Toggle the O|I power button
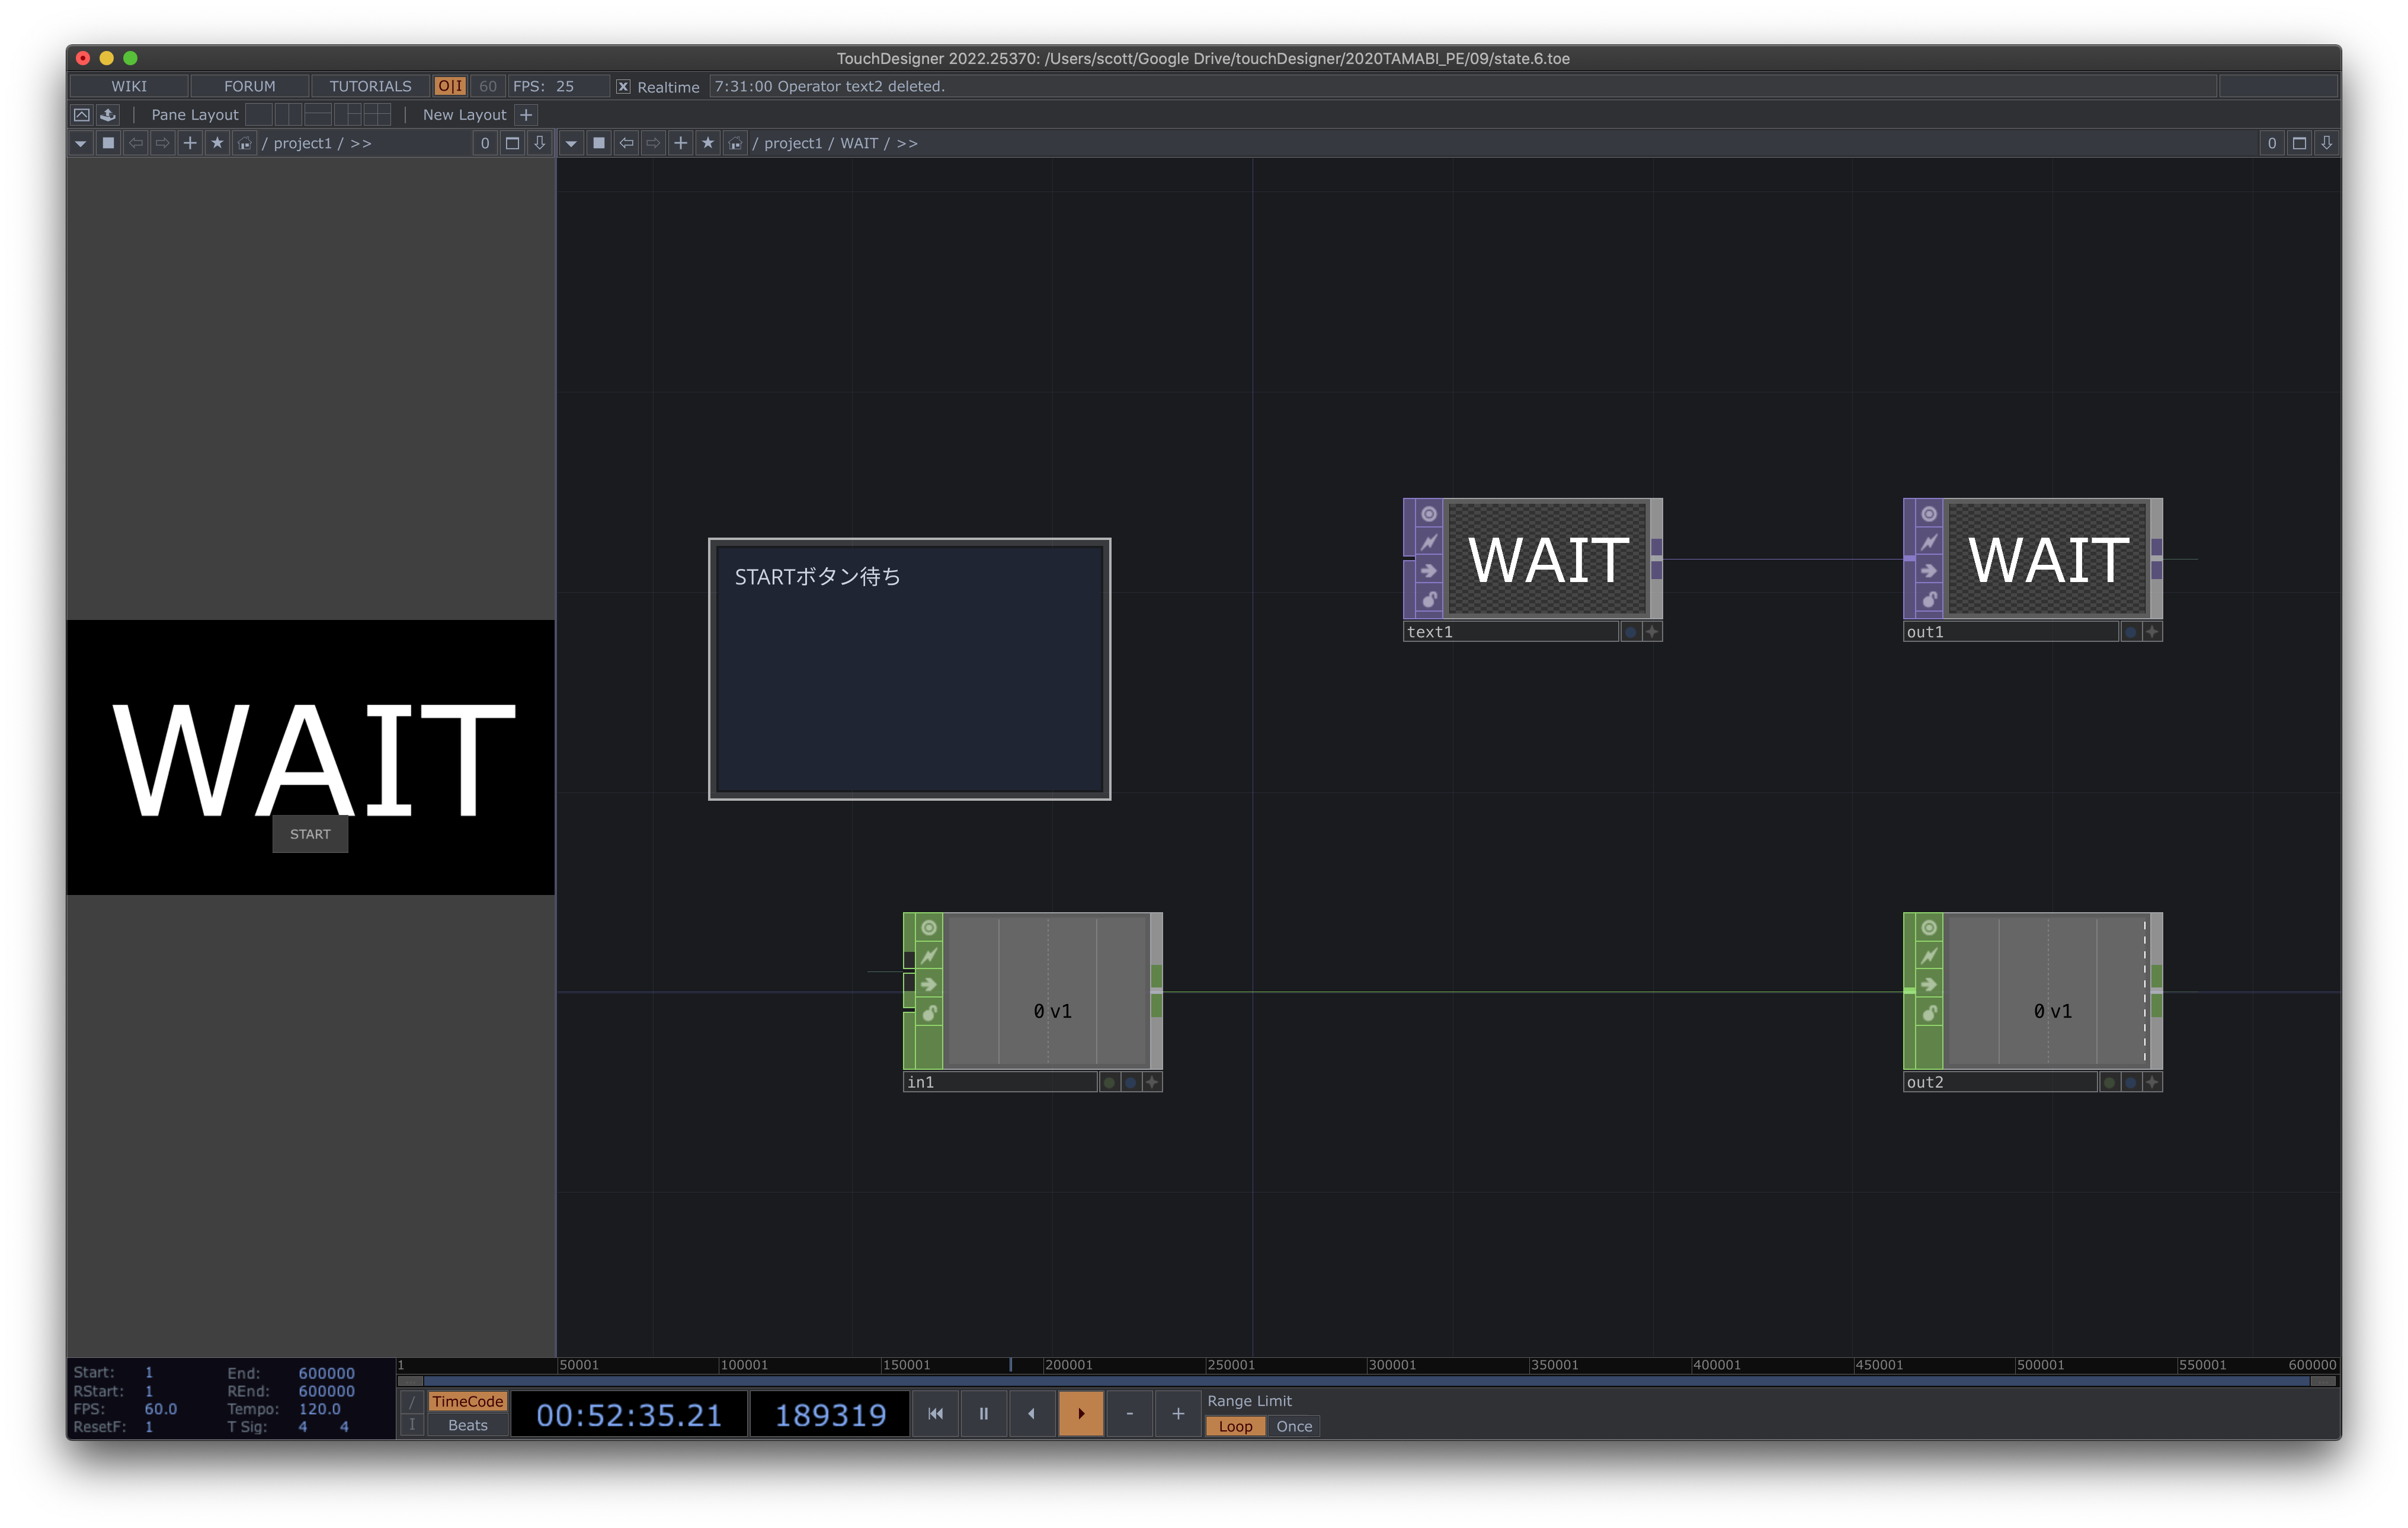Screen dimensions: 2408x1528 tap(450, 87)
